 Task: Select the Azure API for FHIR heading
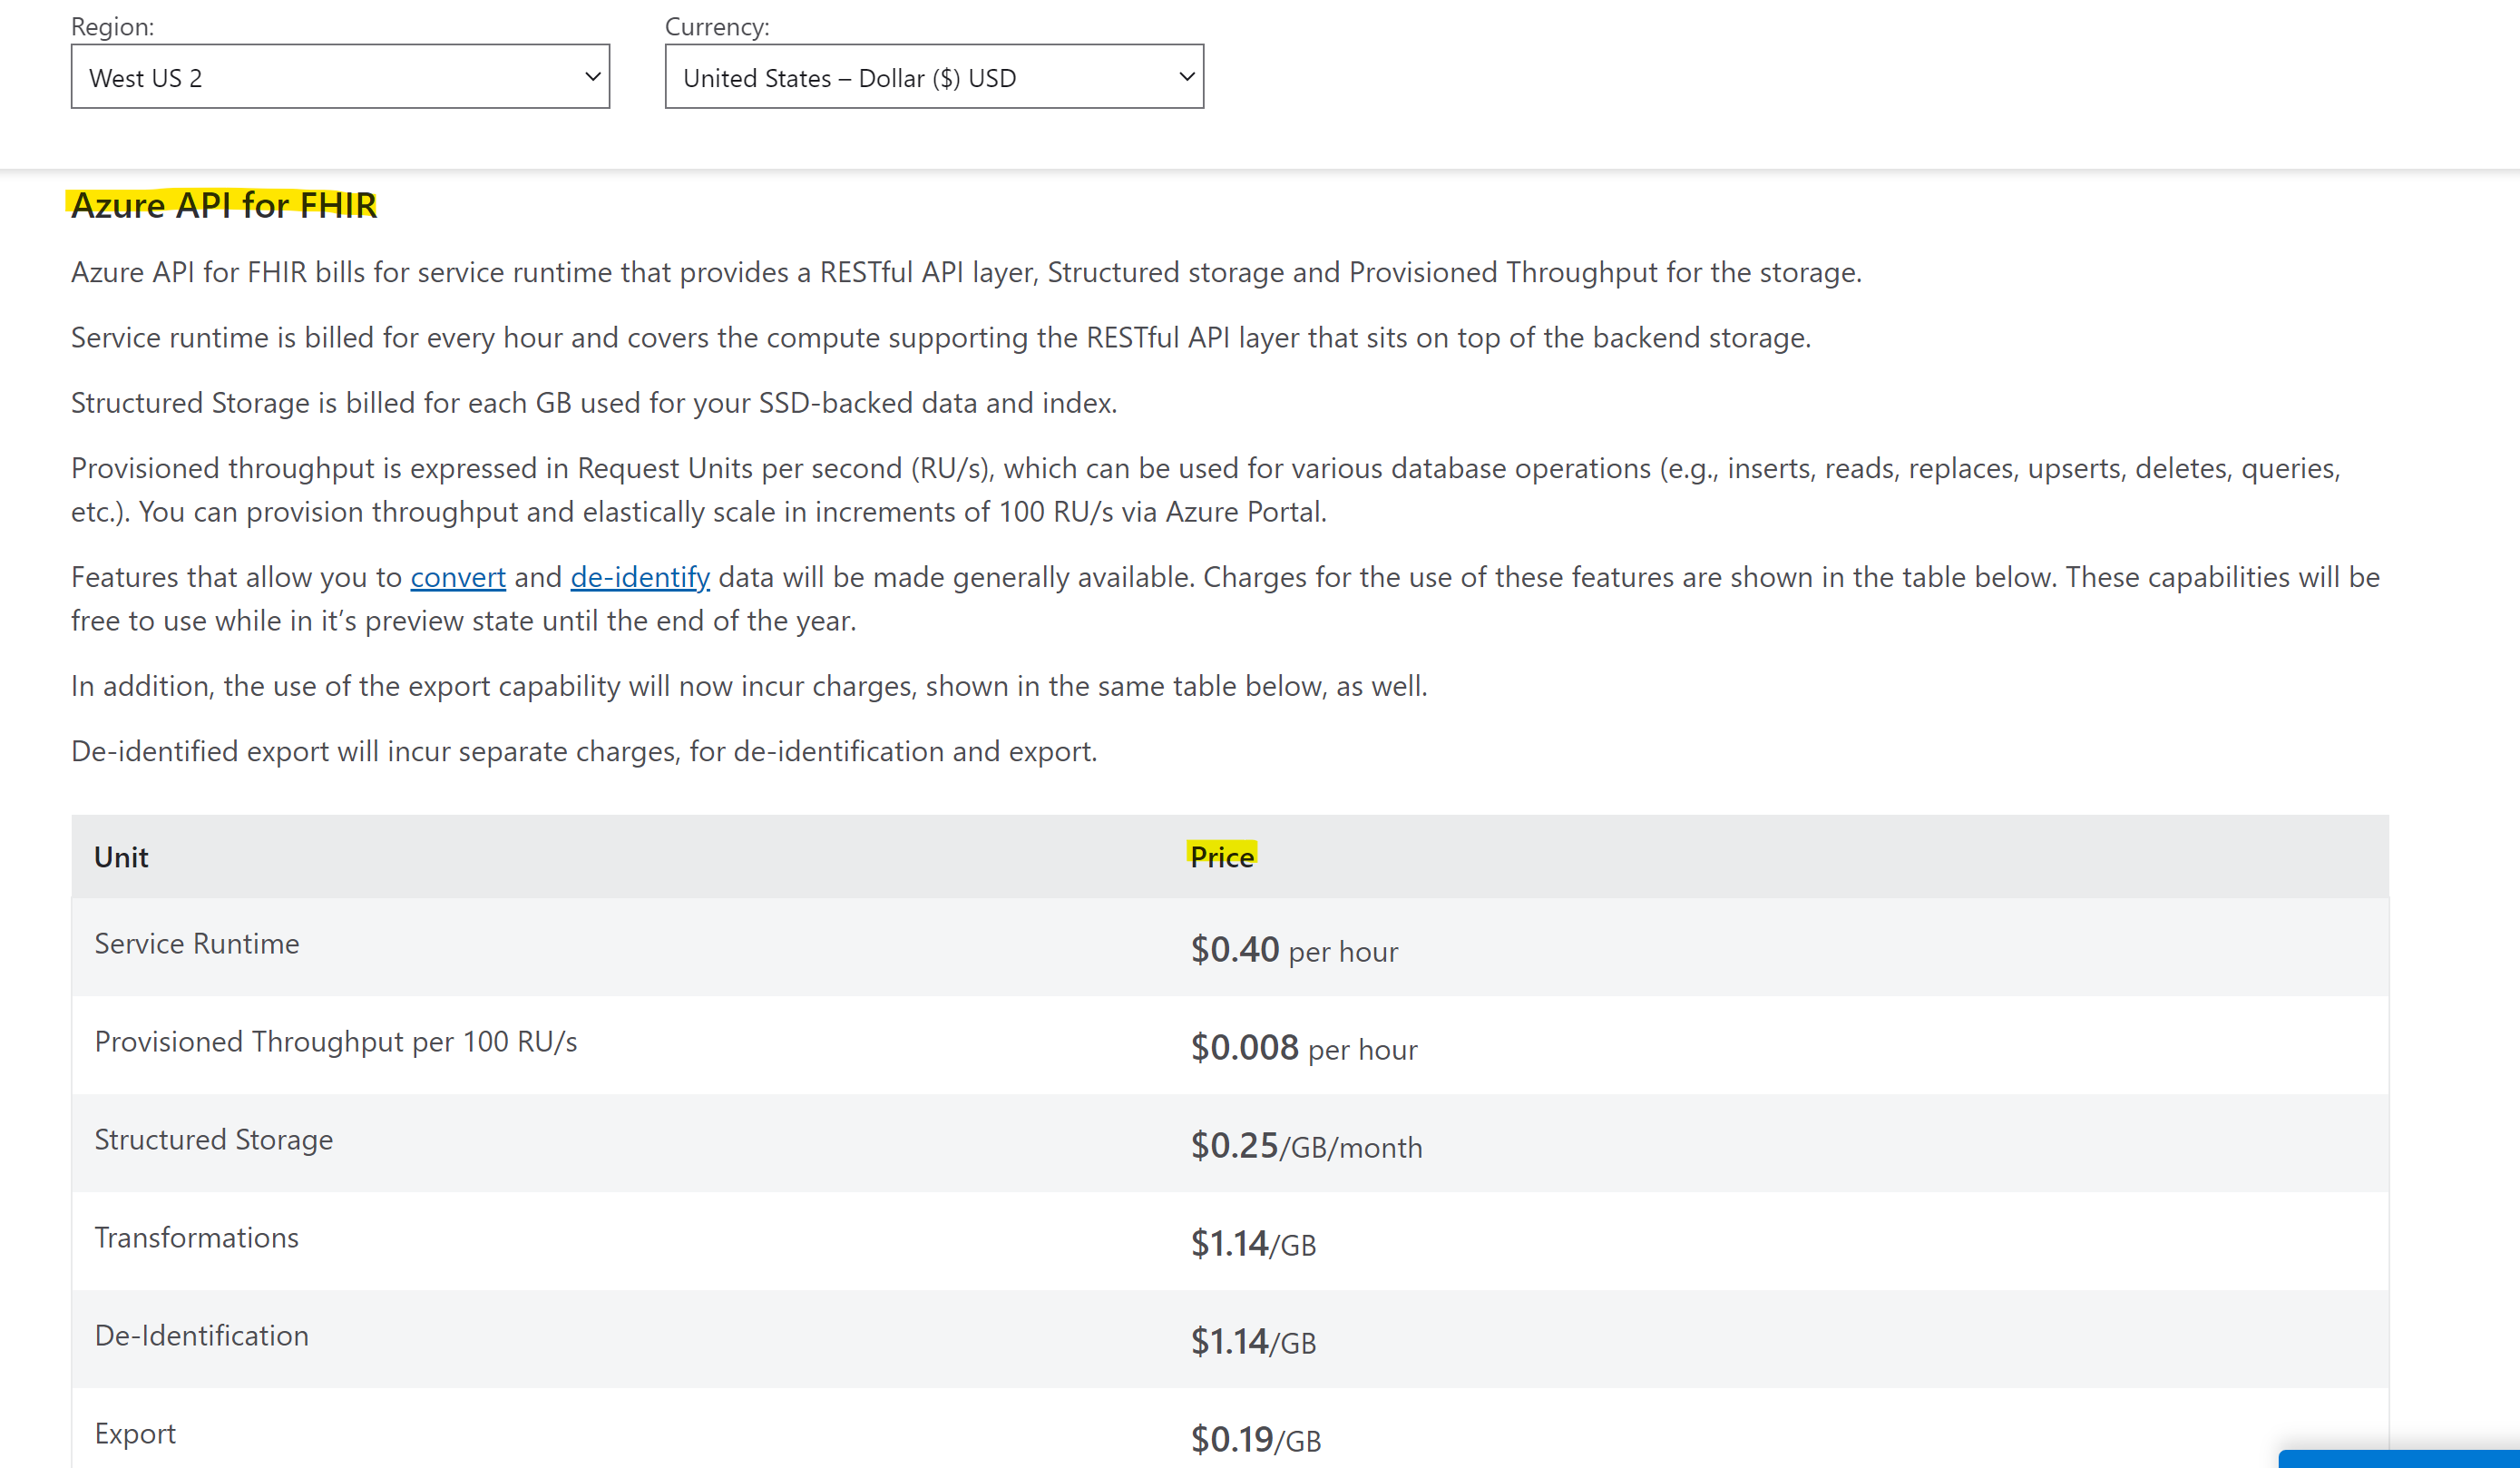tap(223, 205)
